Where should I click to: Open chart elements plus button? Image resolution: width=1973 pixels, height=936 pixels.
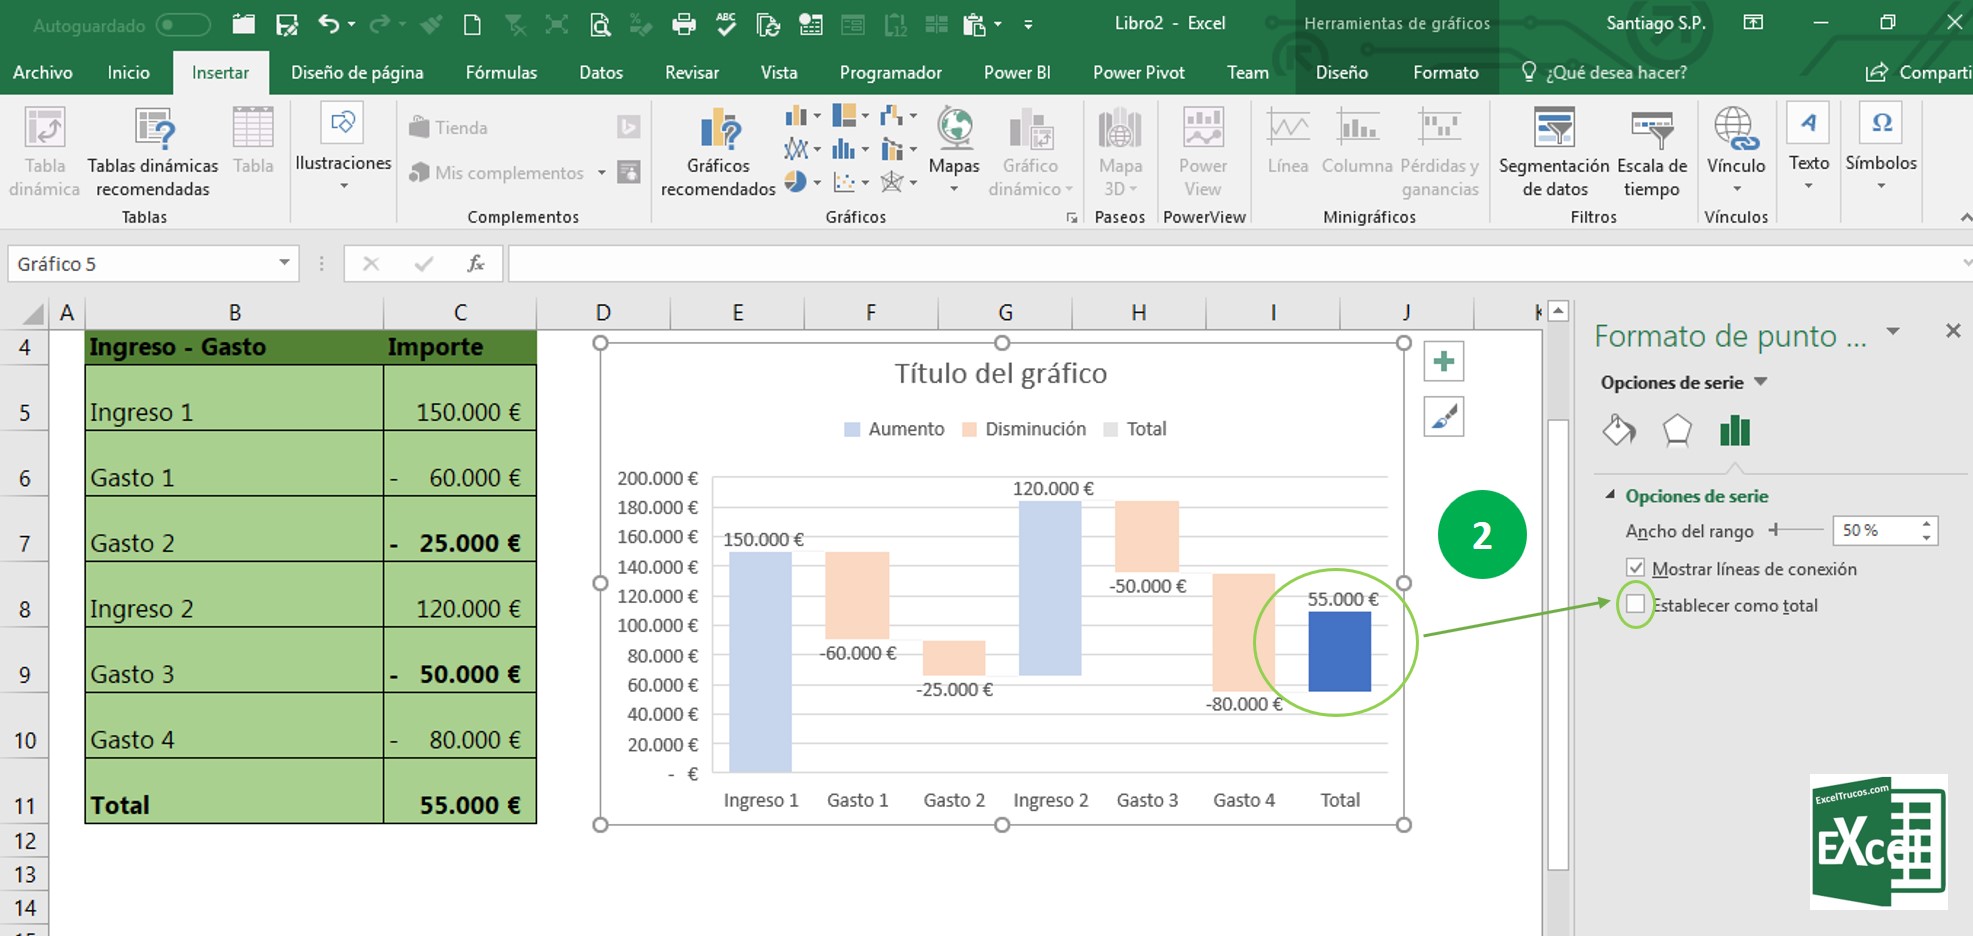click(1443, 362)
